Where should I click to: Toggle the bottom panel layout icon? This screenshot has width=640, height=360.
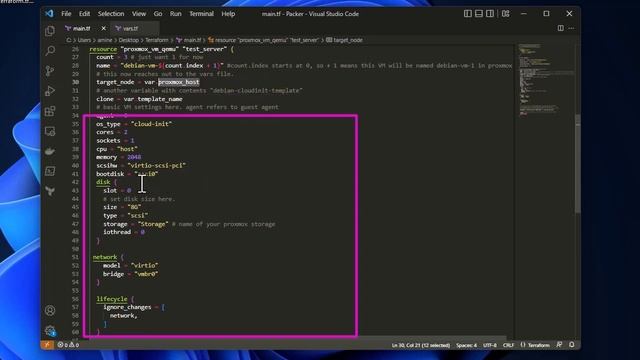coord(479,13)
